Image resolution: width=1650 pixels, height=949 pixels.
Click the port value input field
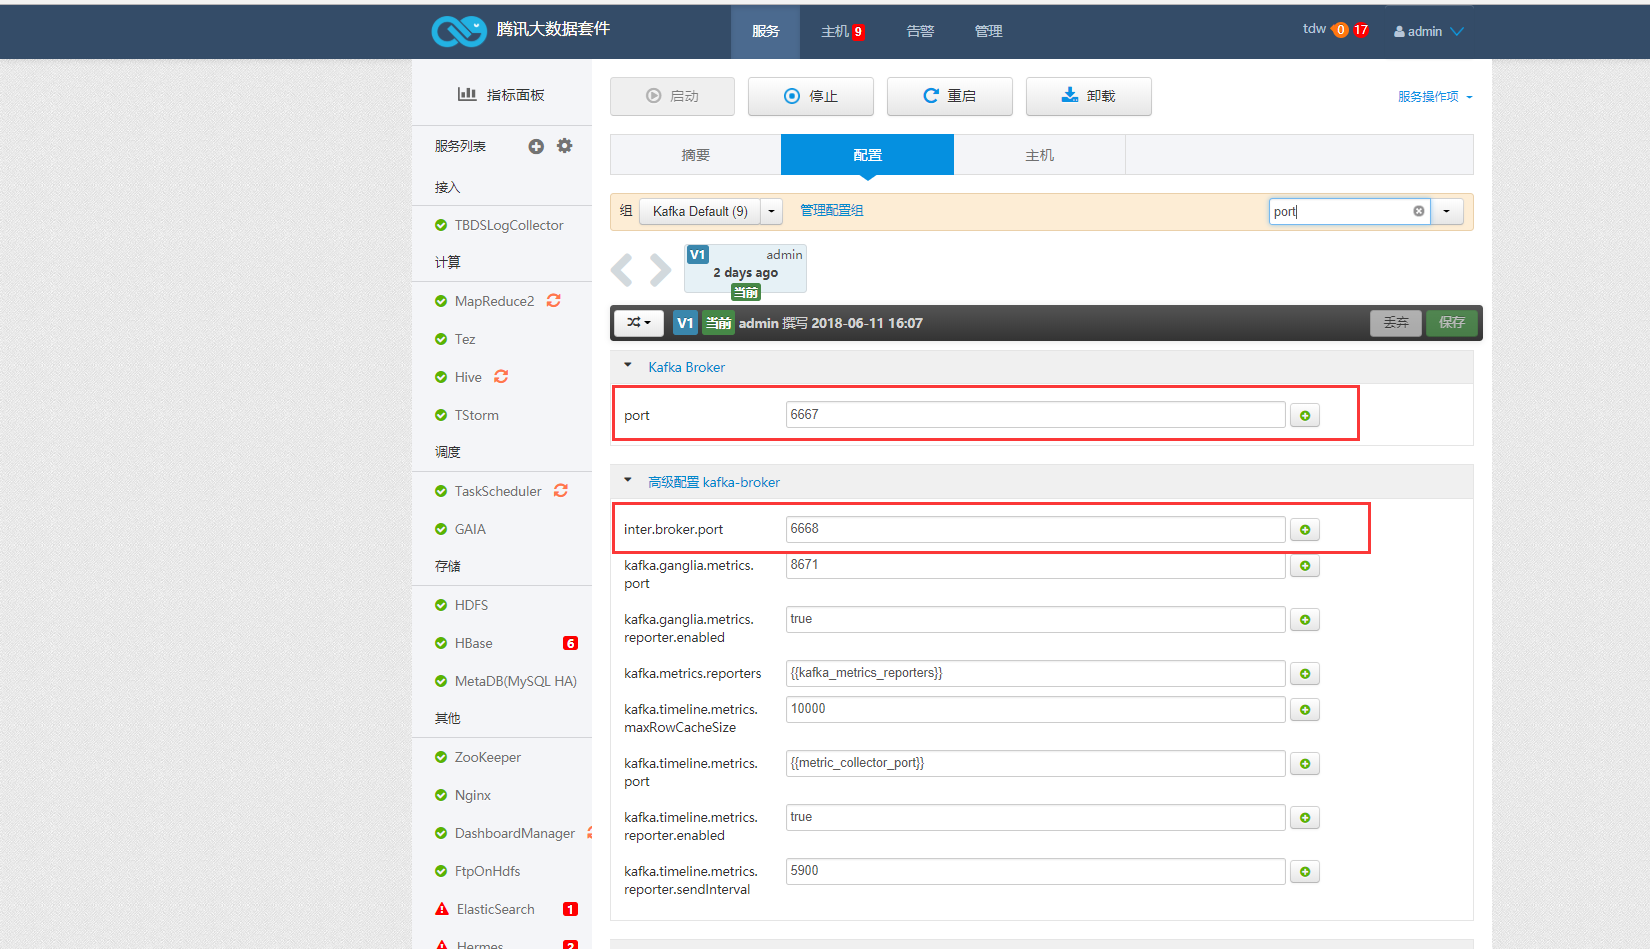point(1035,415)
